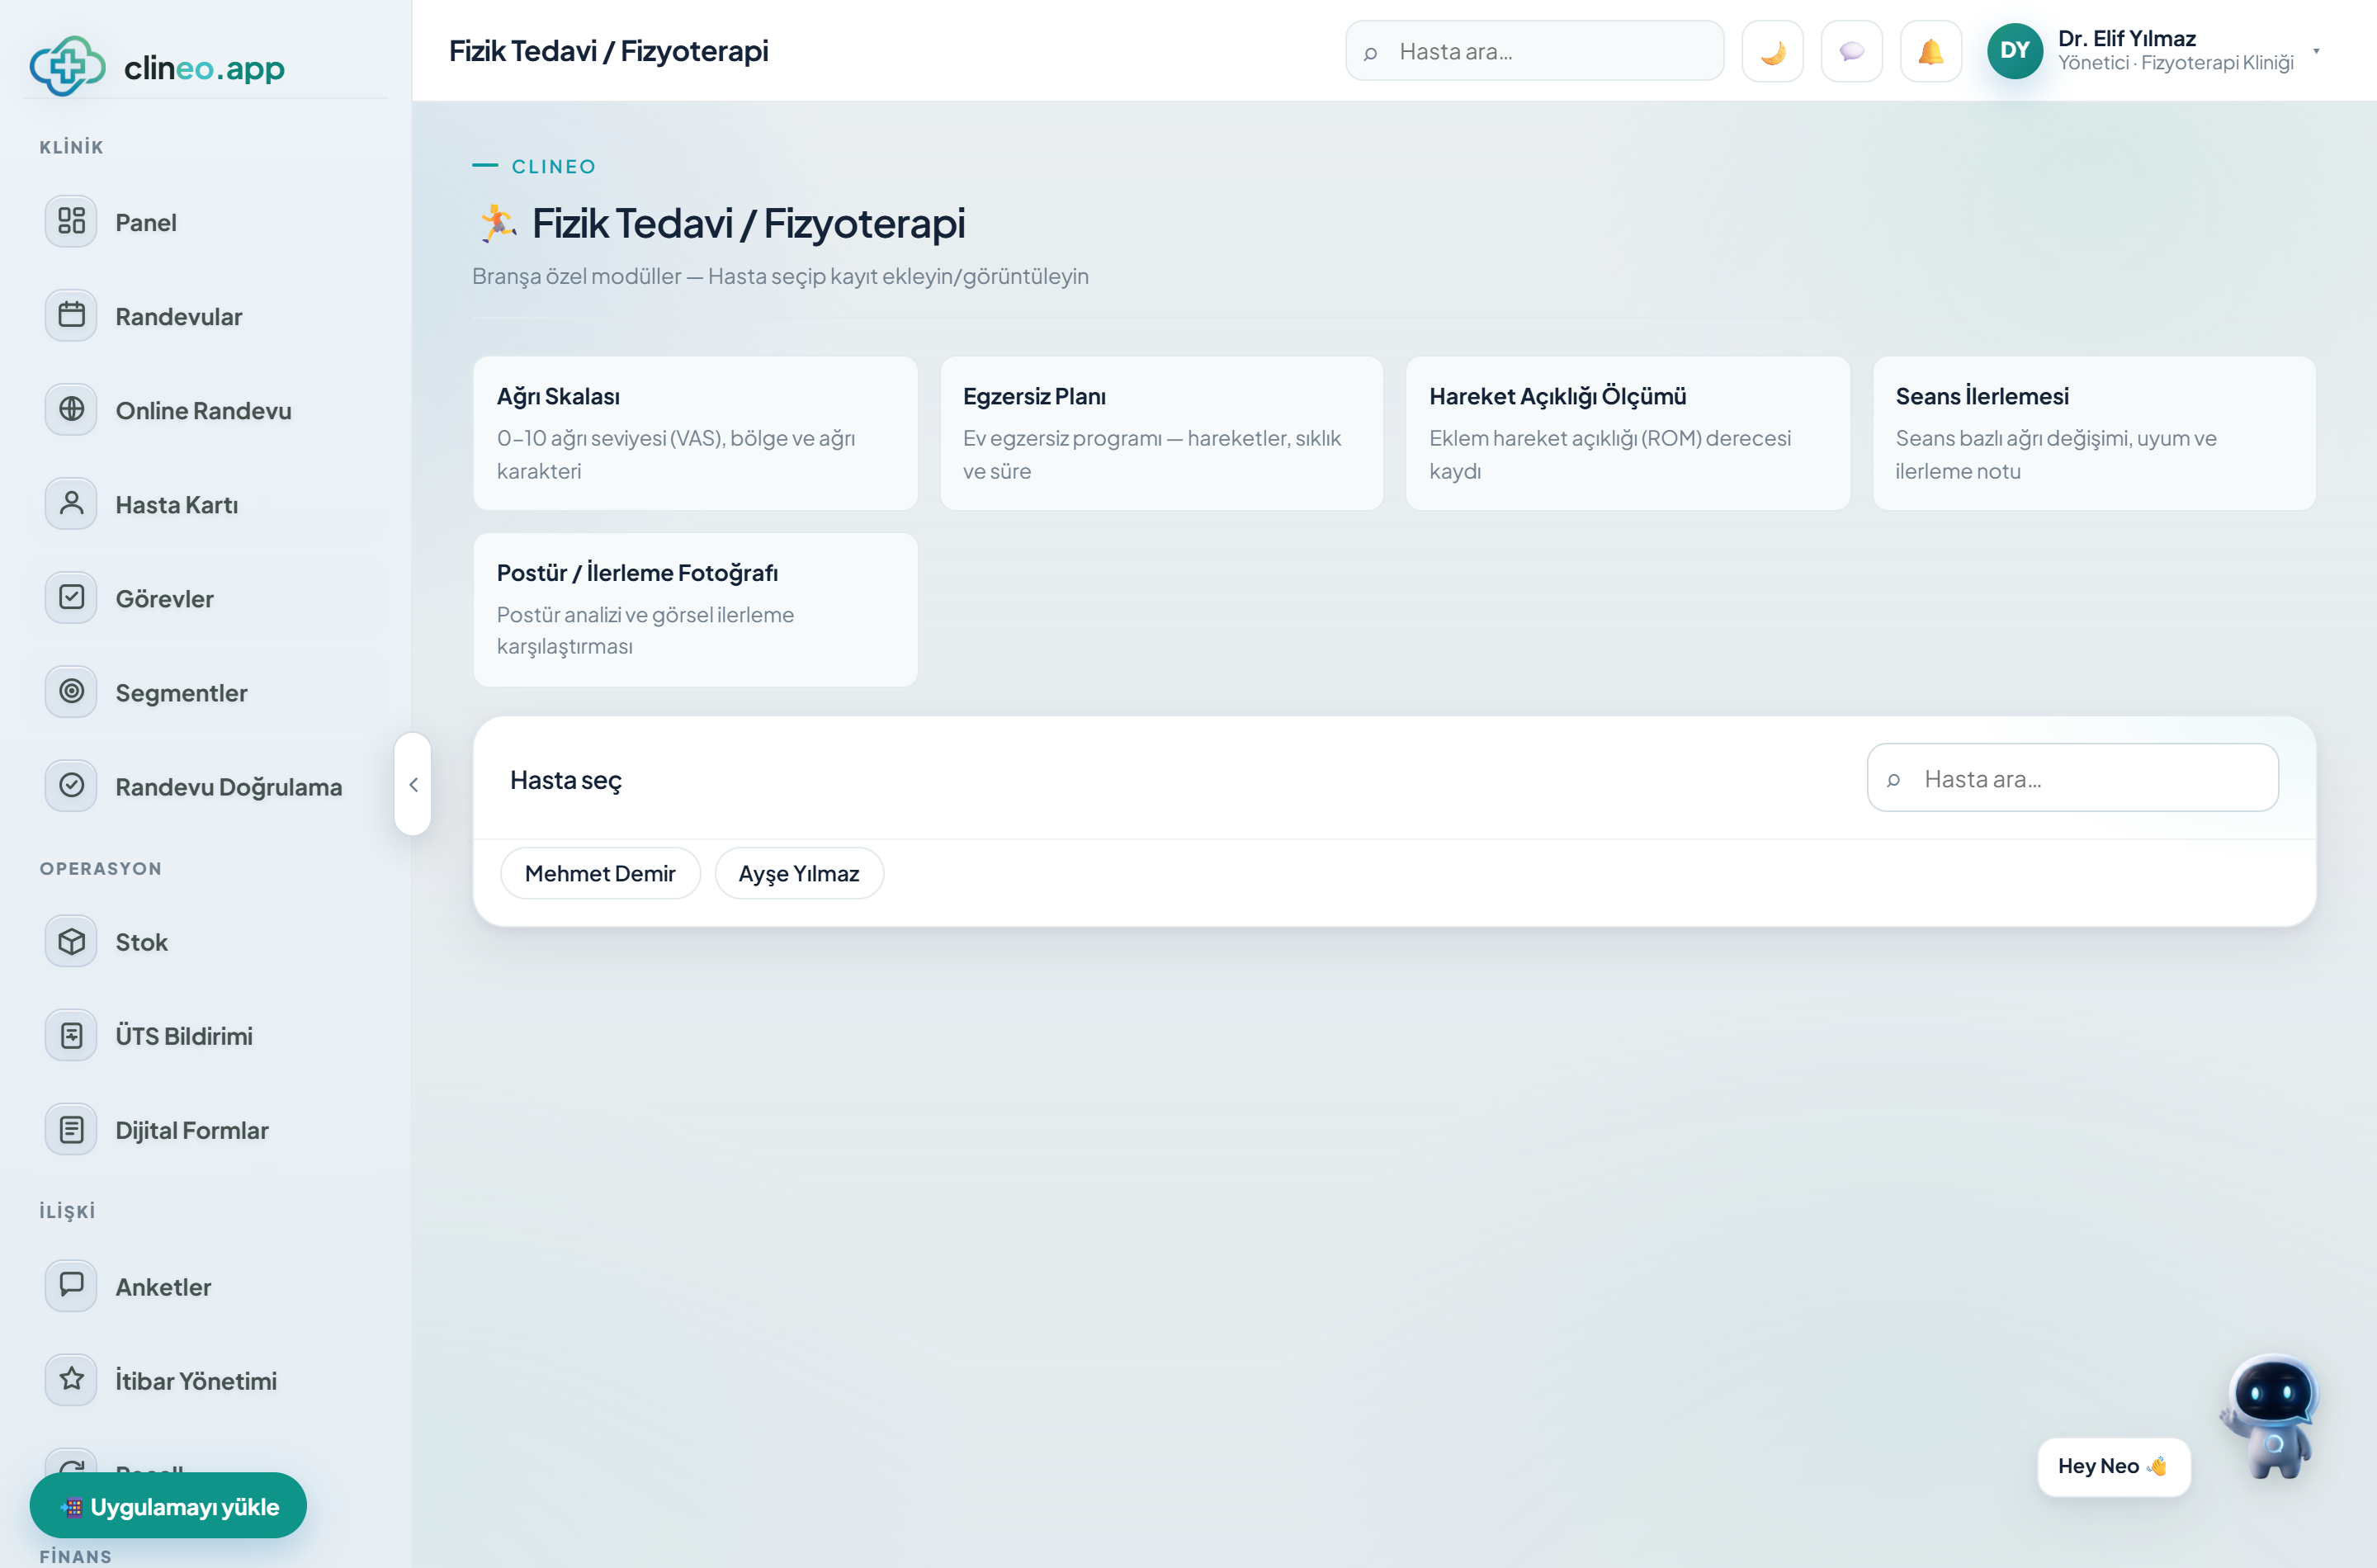Click the Uygulamayı yükle install button
This screenshot has height=1568, width=2377.
[168, 1505]
